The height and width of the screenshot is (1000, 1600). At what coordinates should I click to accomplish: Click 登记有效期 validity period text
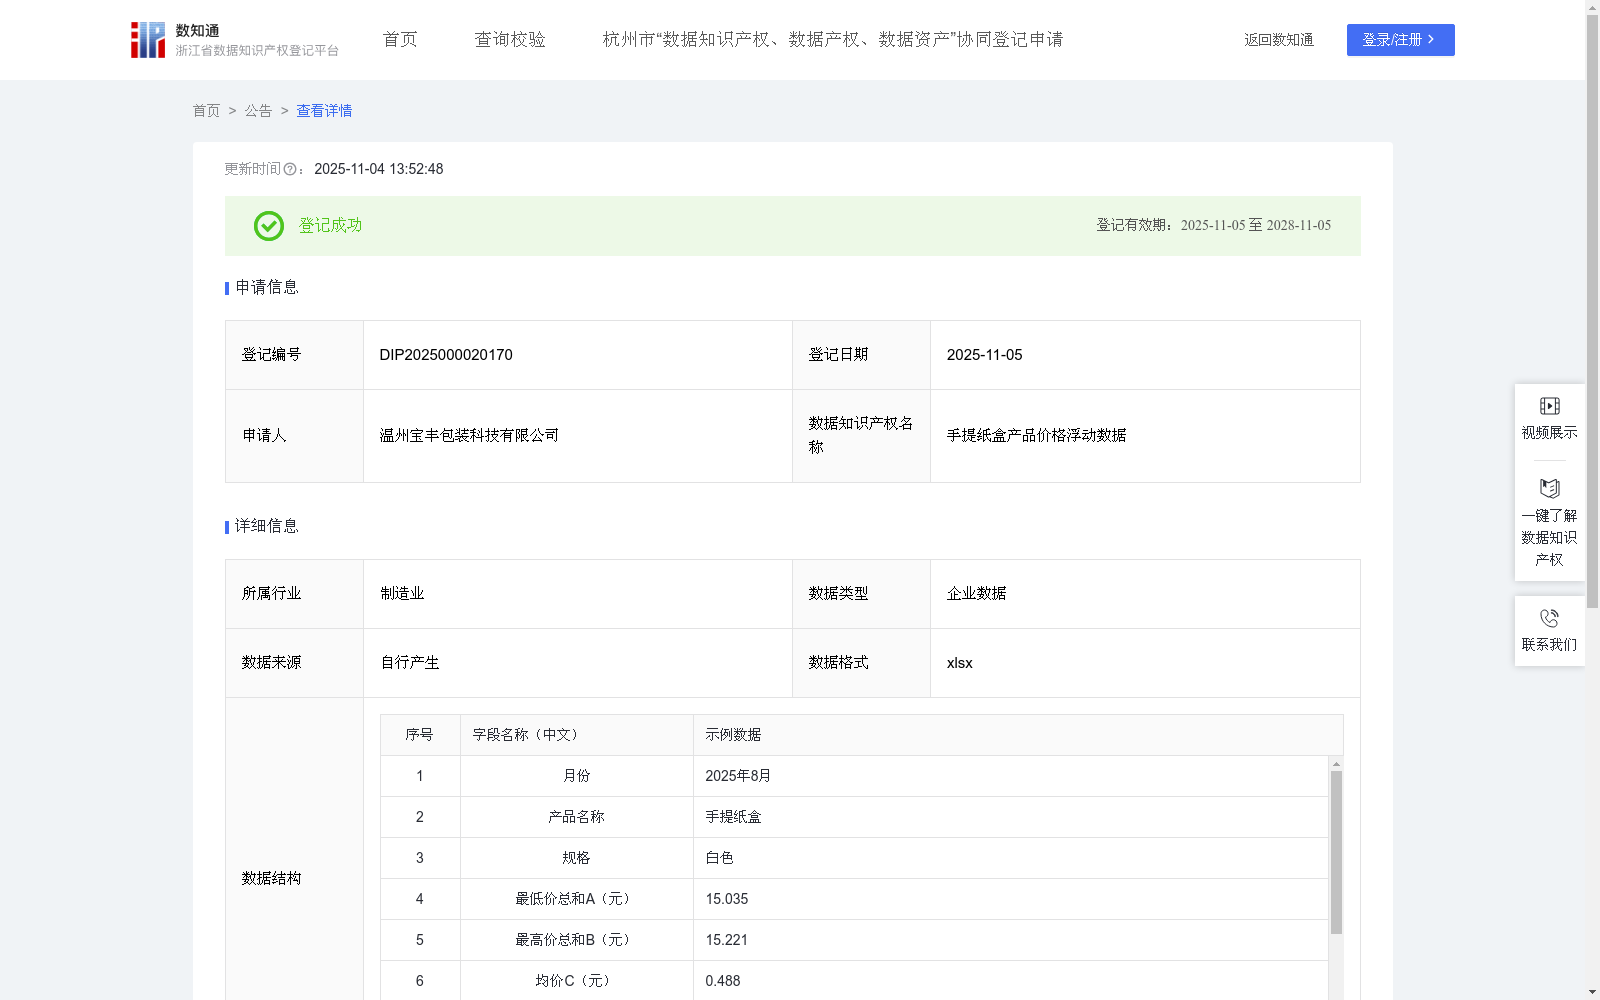click(x=1214, y=226)
